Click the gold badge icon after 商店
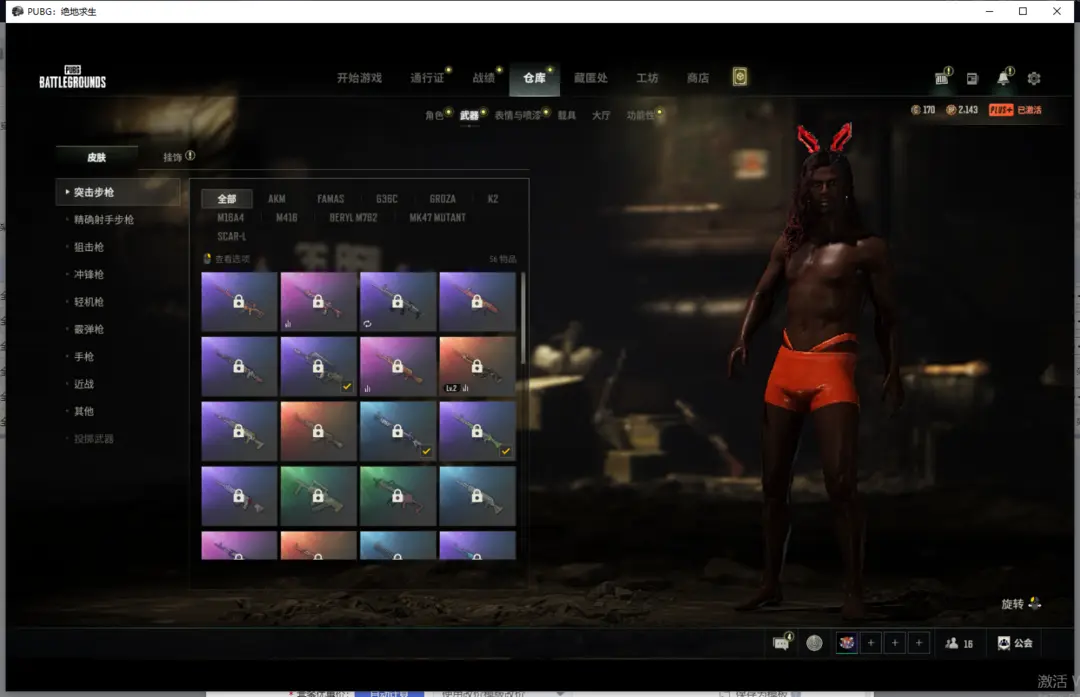 [x=740, y=77]
